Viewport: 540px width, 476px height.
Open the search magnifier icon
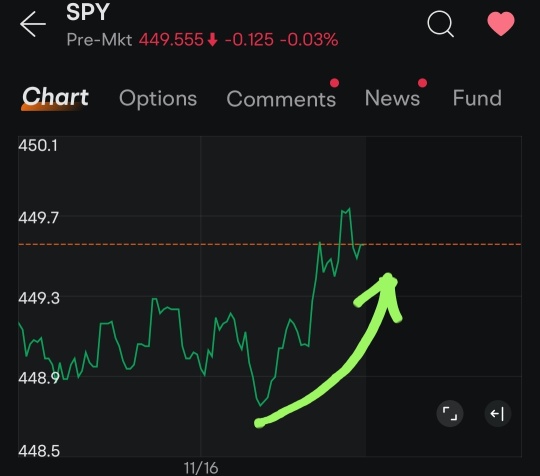(x=440, y=24)
